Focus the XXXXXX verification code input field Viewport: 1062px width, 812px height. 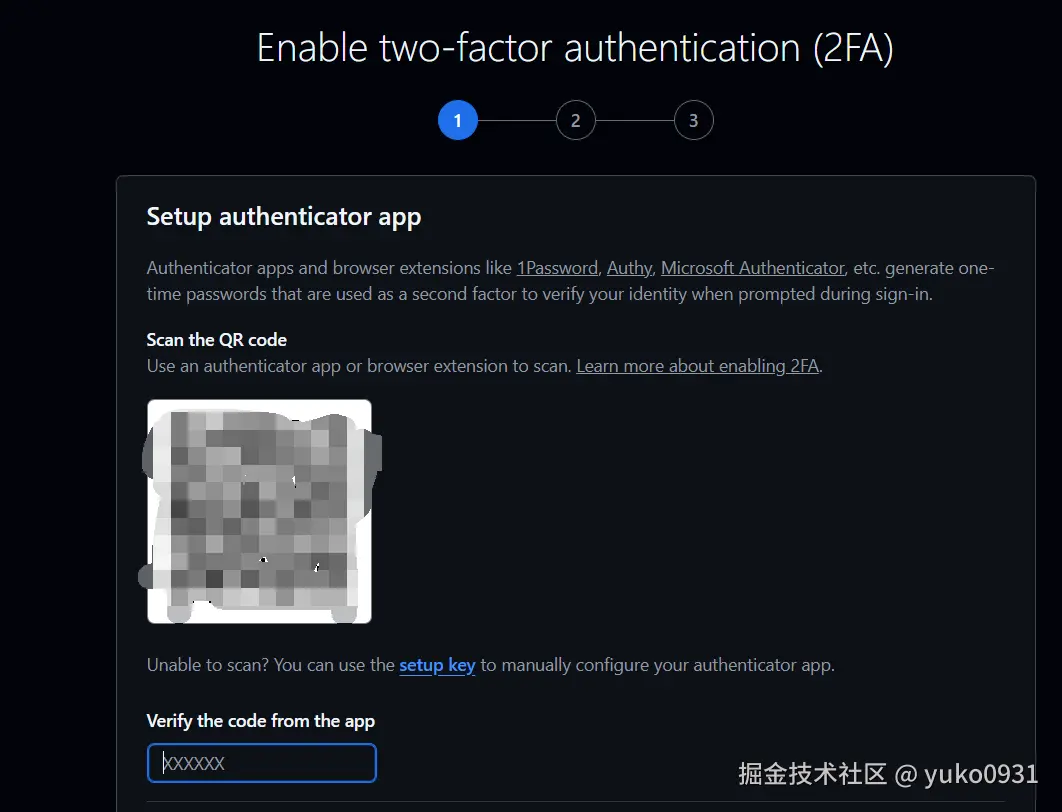[x=261, y=763]
